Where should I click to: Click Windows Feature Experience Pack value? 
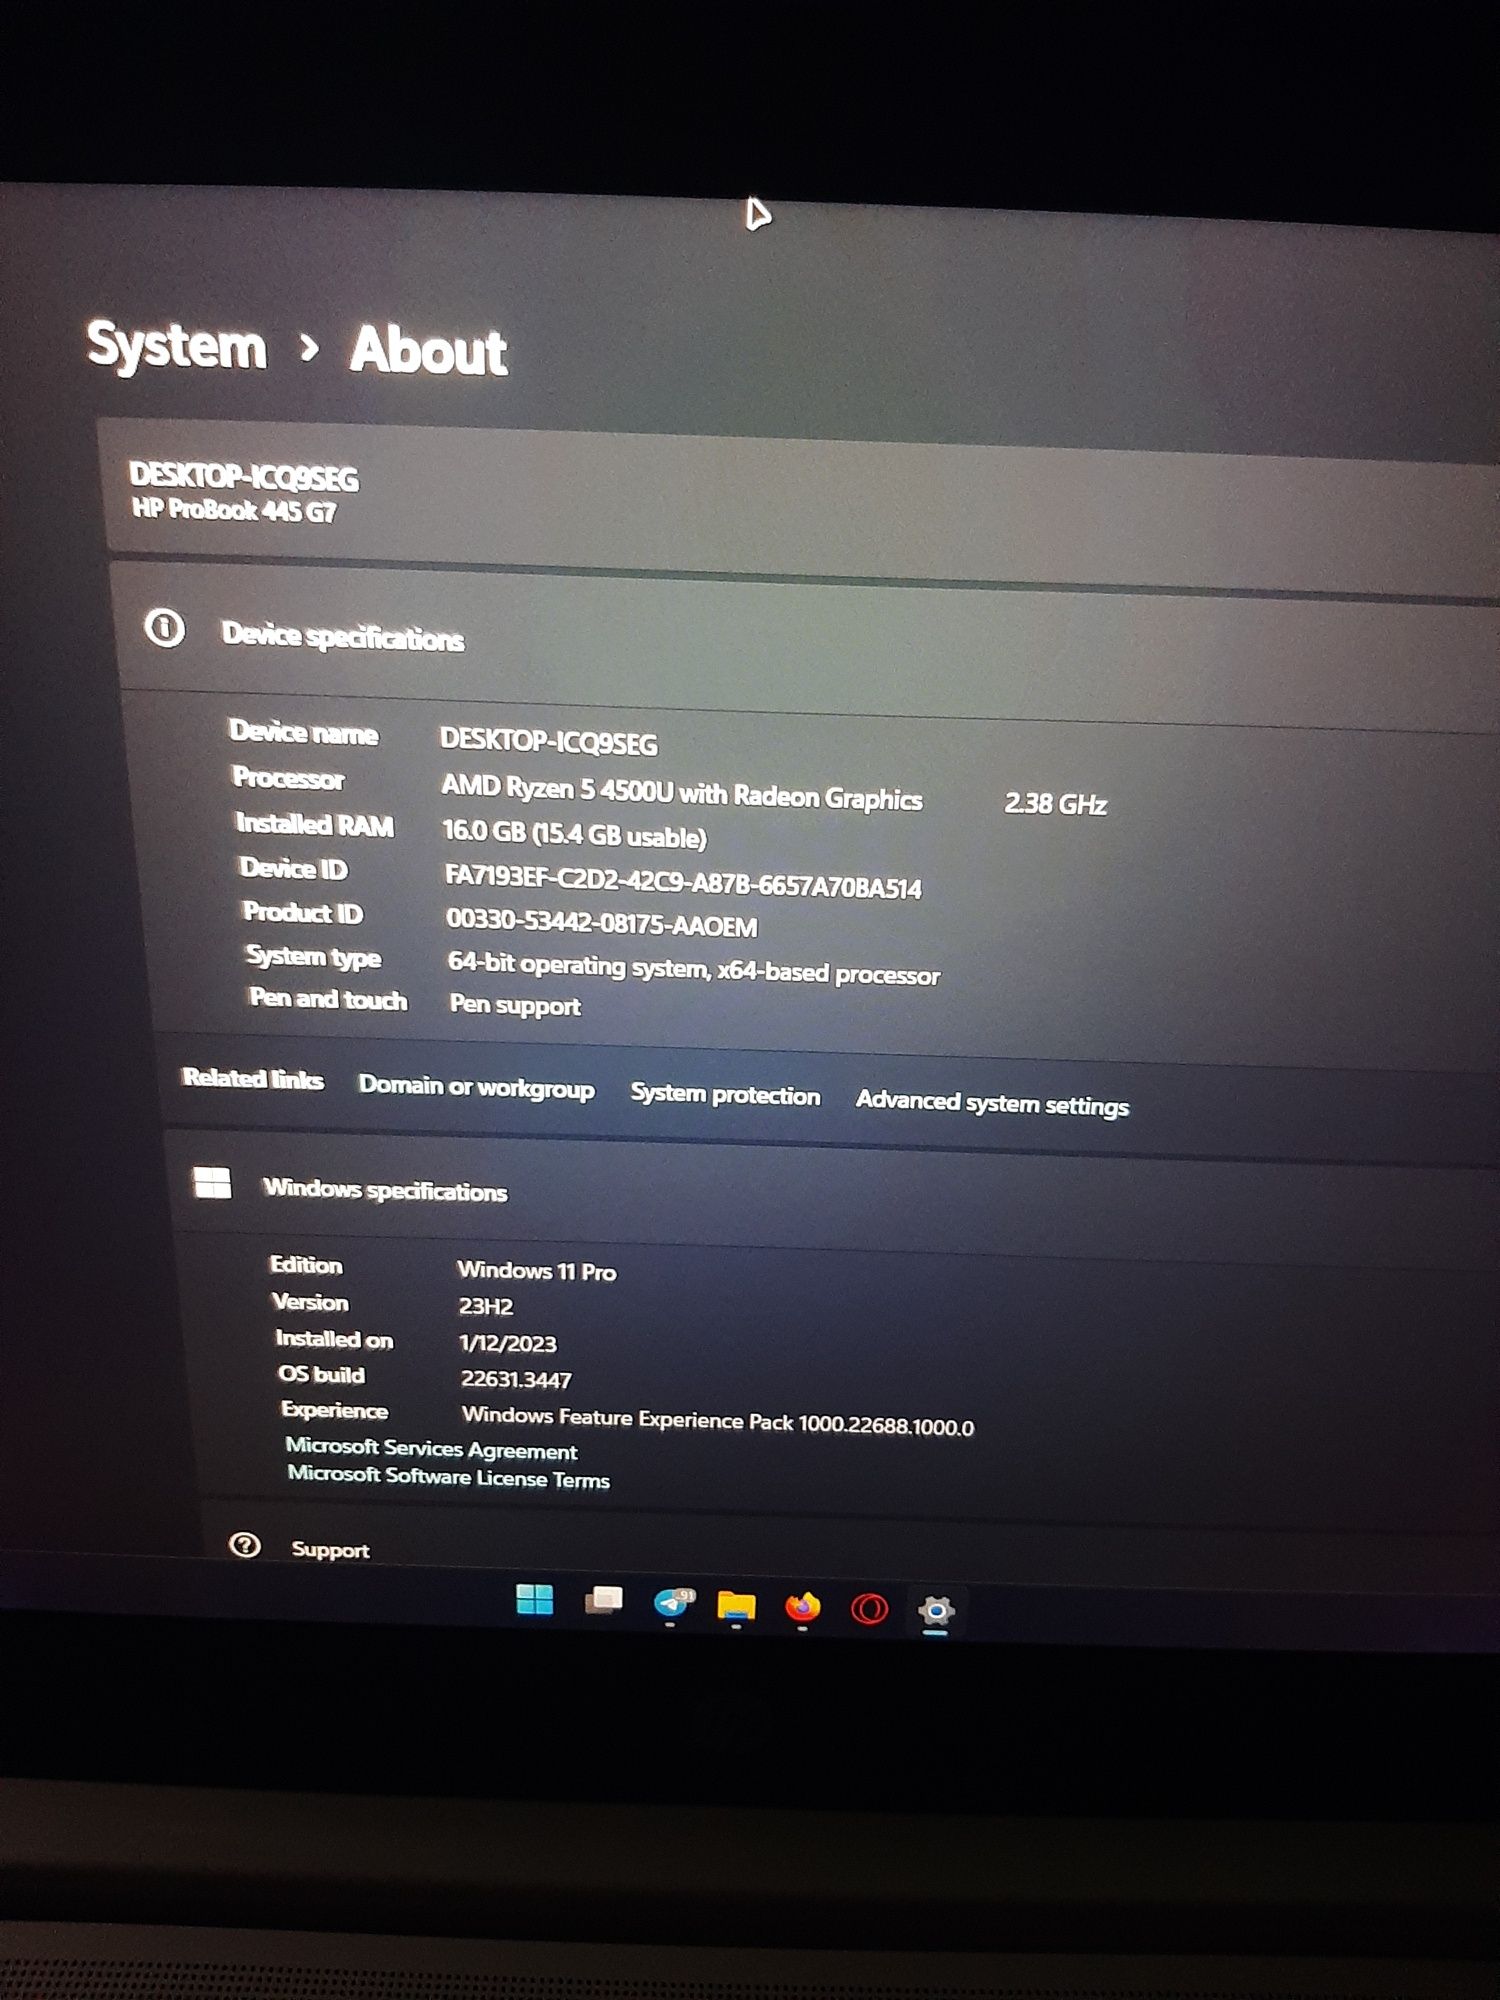pos(717,1420)
